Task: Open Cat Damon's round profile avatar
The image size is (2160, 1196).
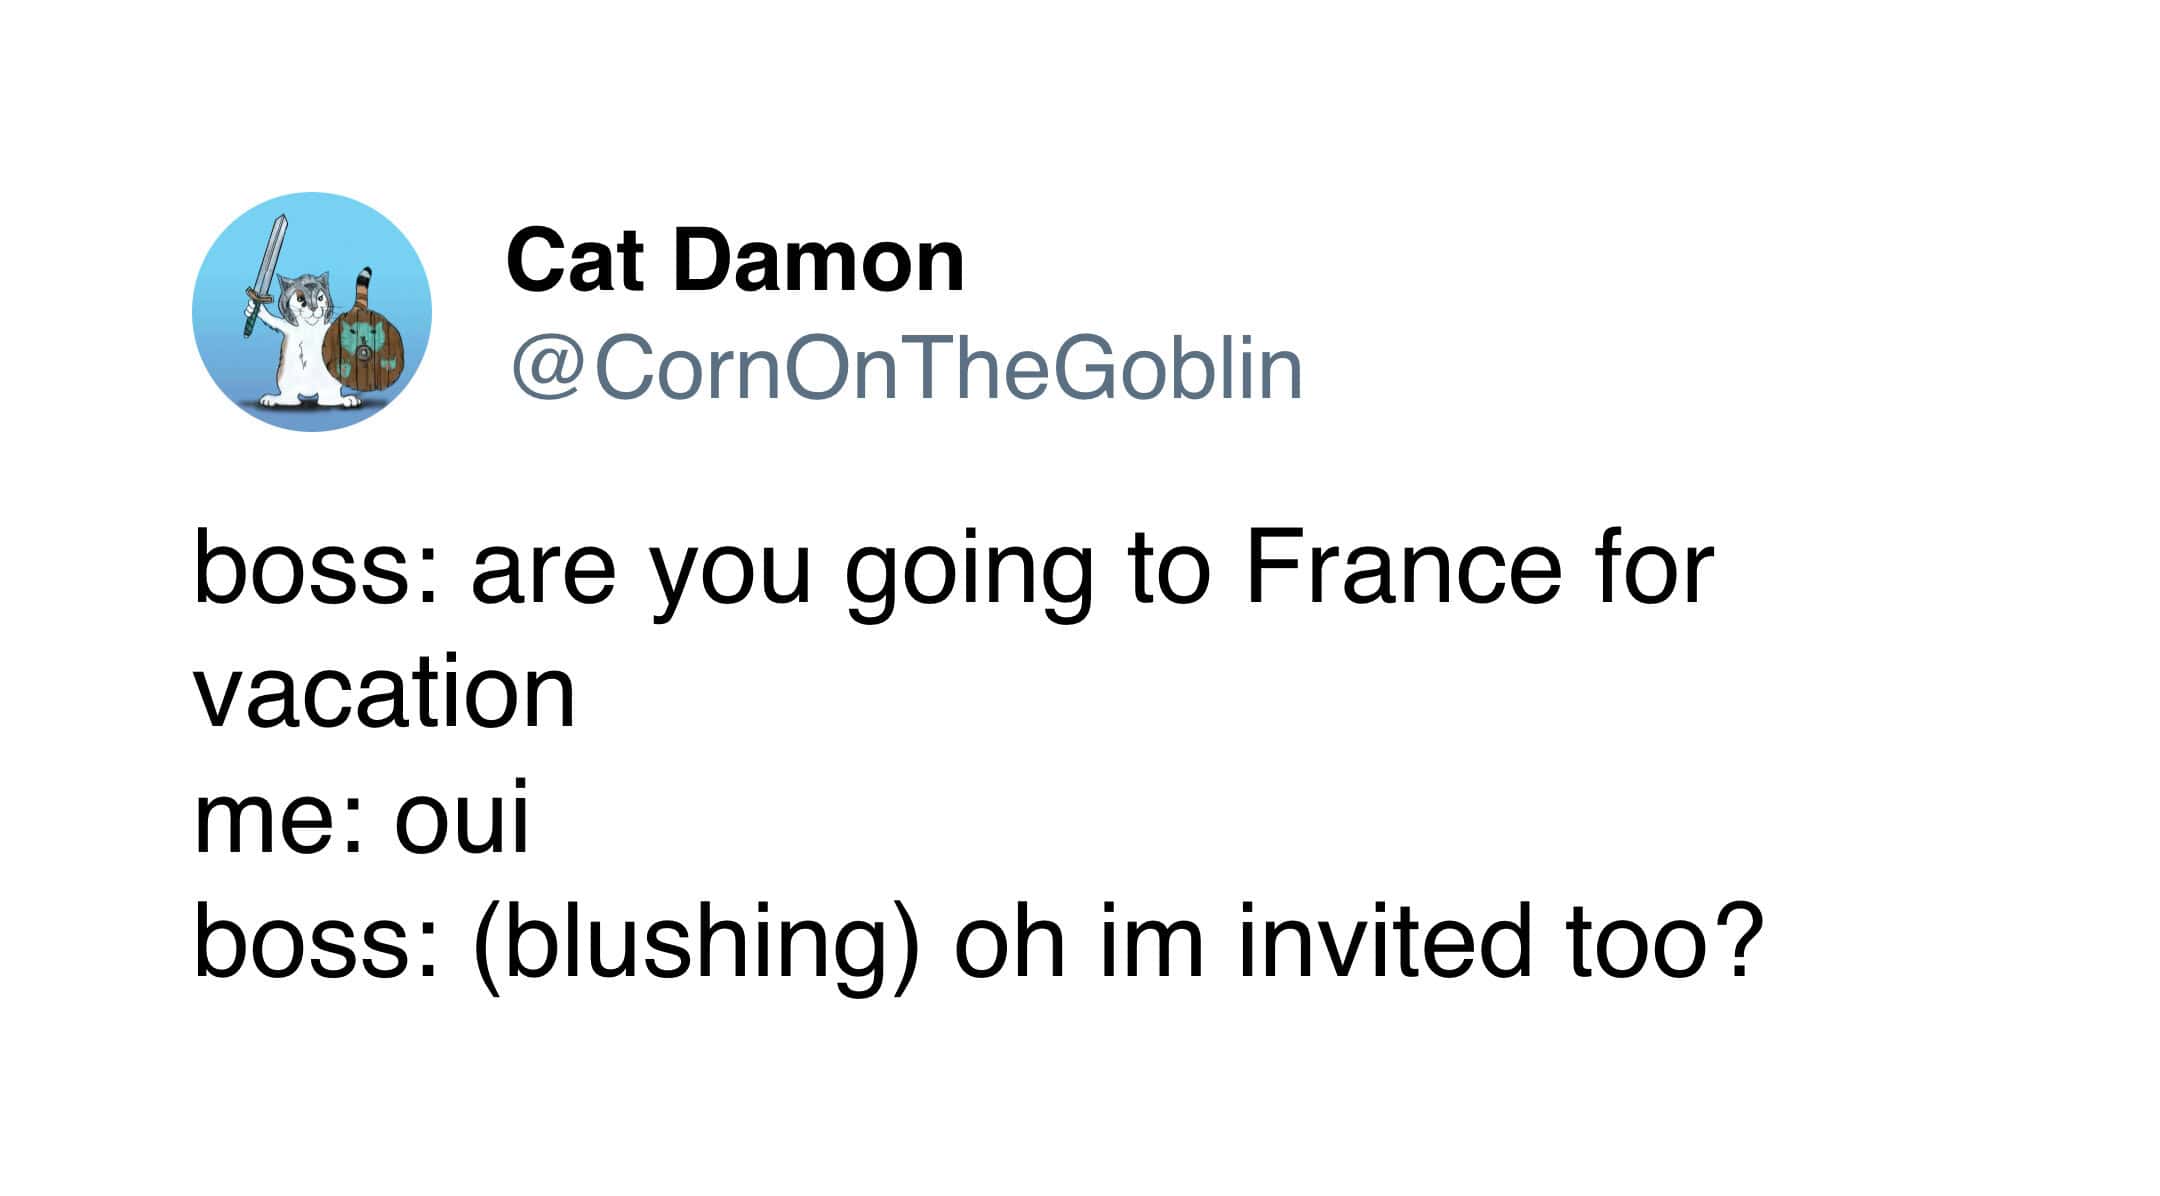Action: (x=312, y=312)
